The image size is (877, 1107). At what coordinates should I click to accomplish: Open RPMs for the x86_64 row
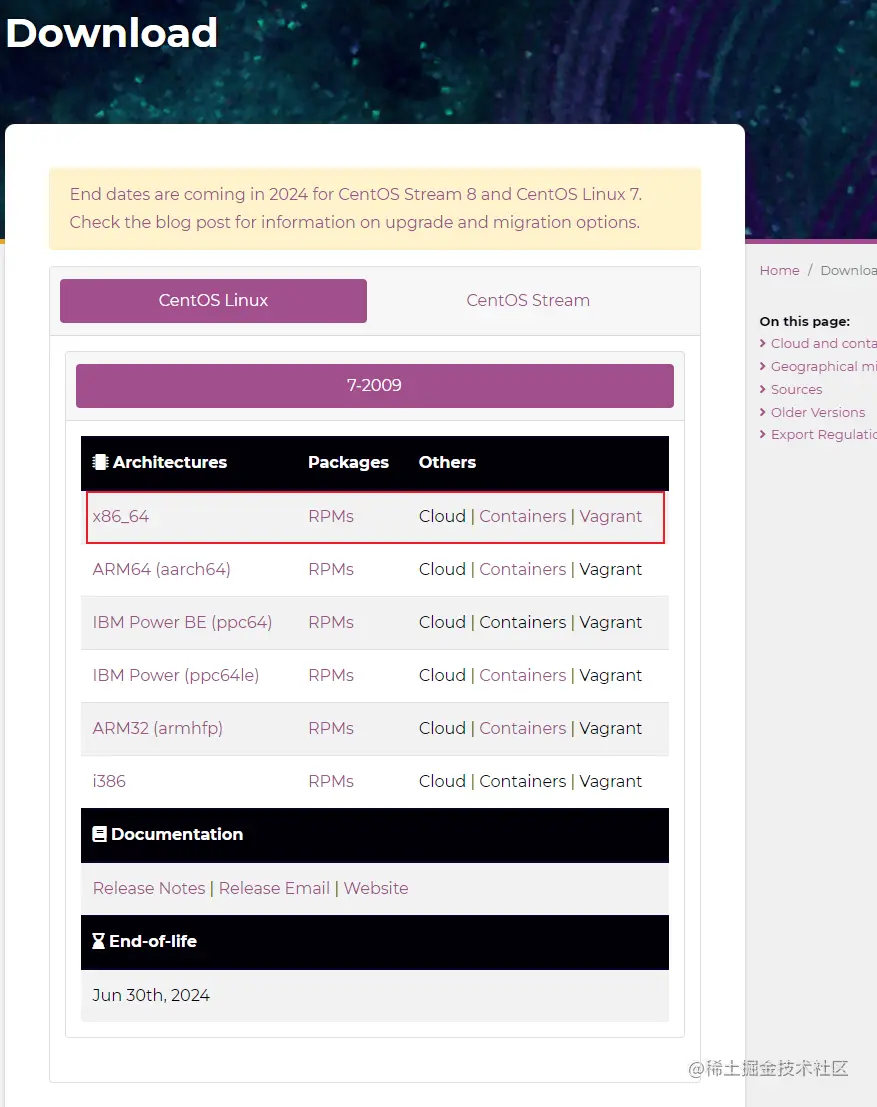(330, 517)
